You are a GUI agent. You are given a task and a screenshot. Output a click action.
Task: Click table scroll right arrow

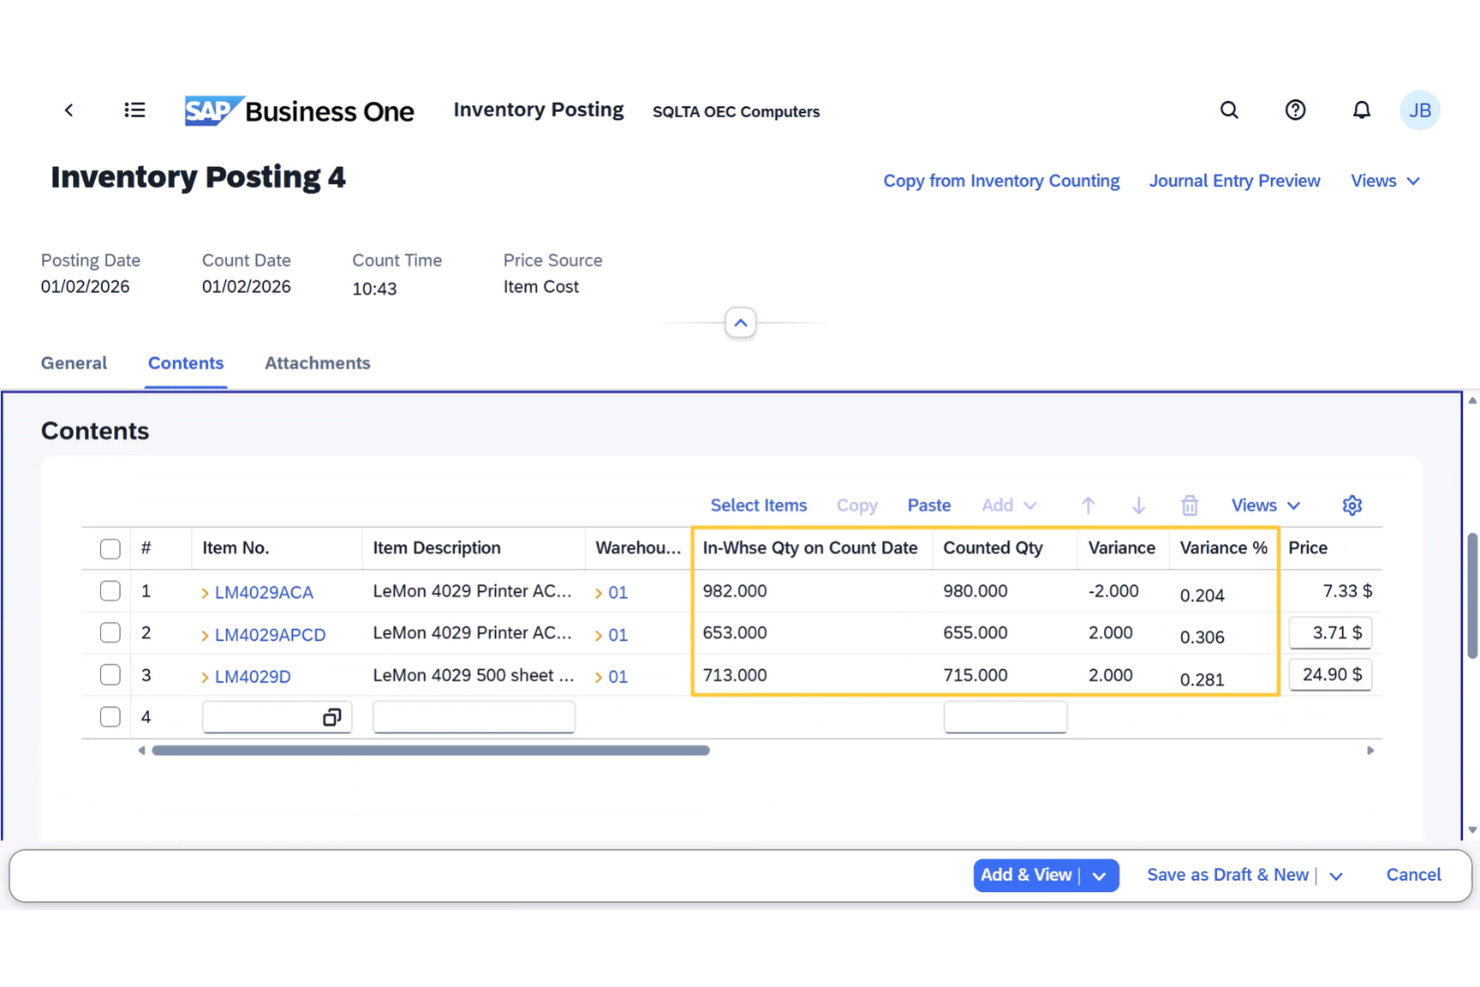point(1370,750)
